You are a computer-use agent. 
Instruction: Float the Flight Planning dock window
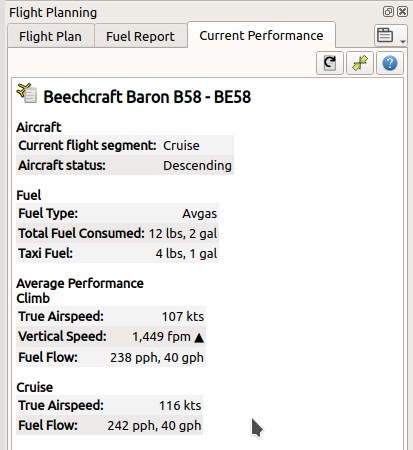point(388,12)
